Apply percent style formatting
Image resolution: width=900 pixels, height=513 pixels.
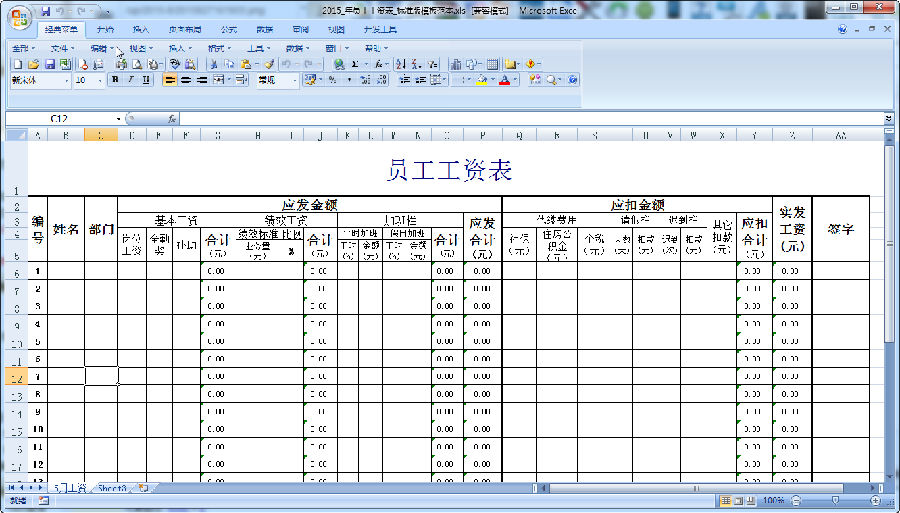point(332,80)
